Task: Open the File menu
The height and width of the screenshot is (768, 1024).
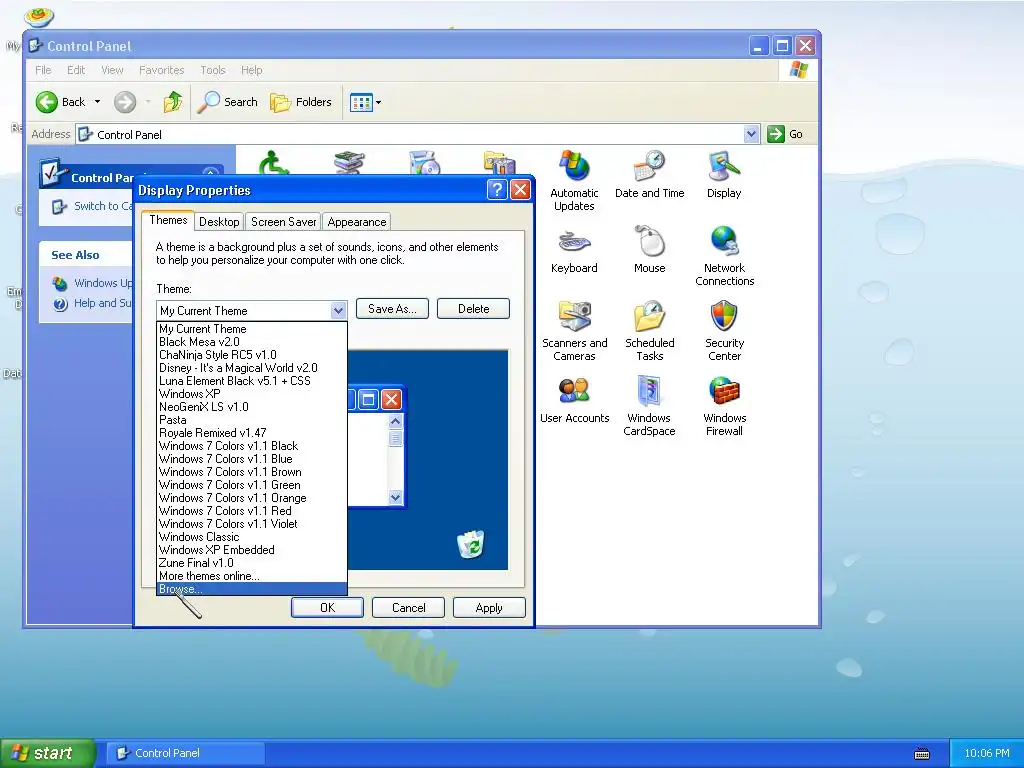Action: tap(43, 70)
